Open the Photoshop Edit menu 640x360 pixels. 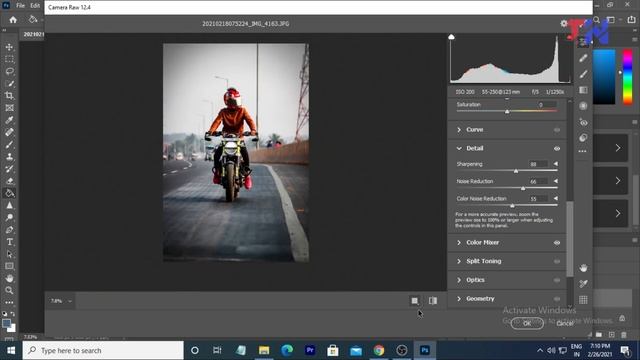pos(35,6)
